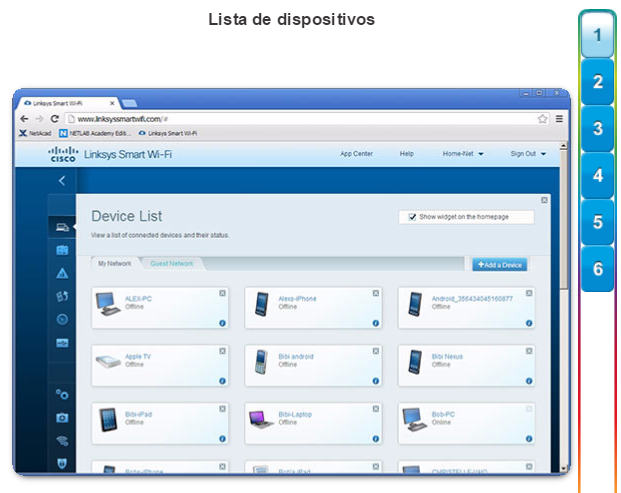Open a new browser tab
Viewport: 621px width, 493px height.
click(x=130, y=103)
